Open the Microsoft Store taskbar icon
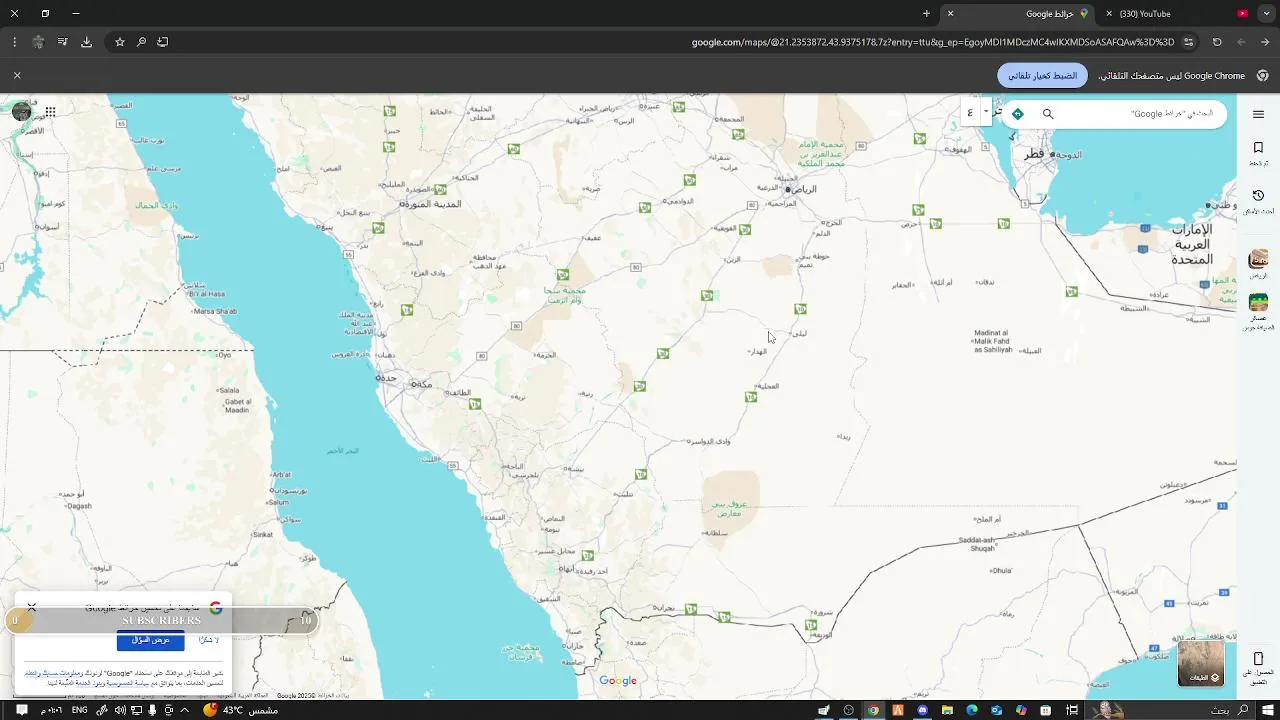The width and height of the screenshot is (1280, 720). [x=1045, y=710]
